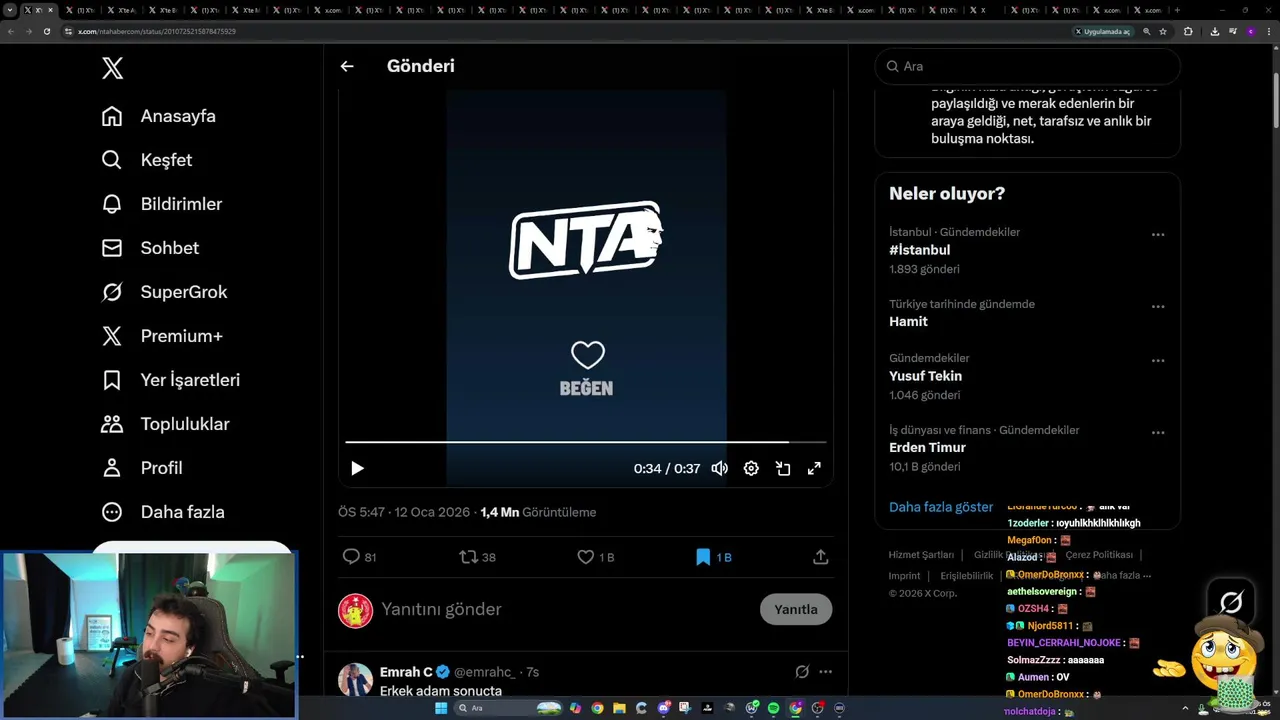This screenshot has width=1280, height=720.
Task: Mute the video volume
Action: point(719,468)
